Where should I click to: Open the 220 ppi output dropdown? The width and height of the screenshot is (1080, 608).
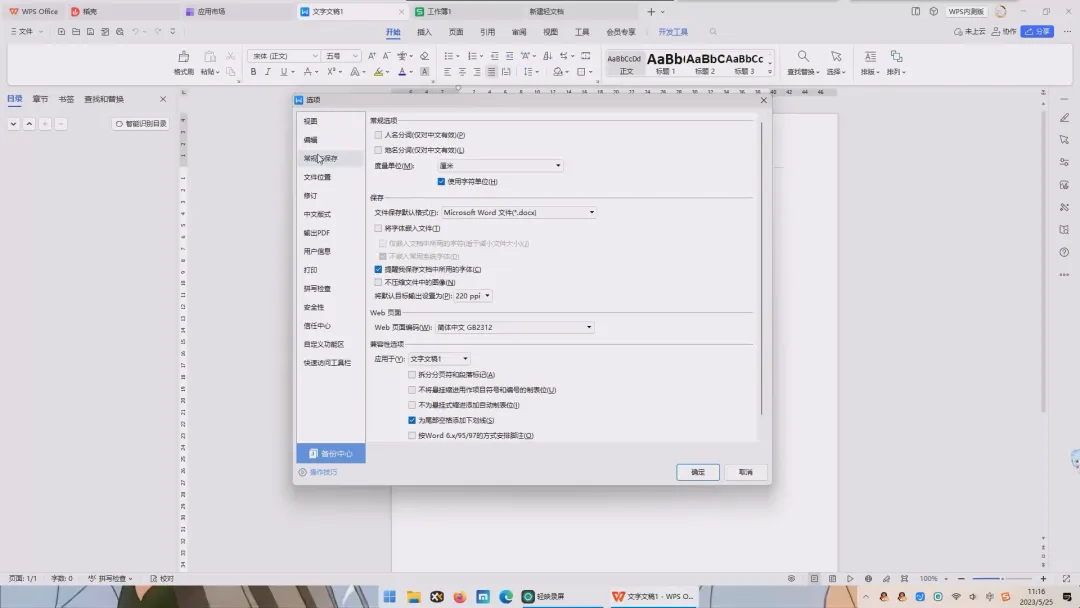point(472,296)
